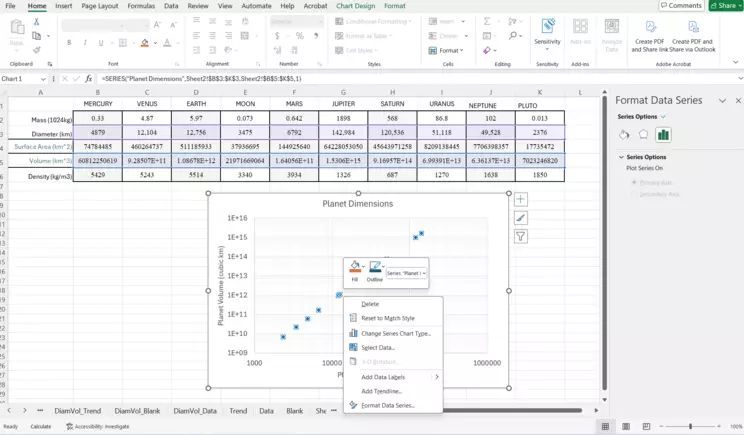Click the Sensitivity label icon

click(548, 26)
